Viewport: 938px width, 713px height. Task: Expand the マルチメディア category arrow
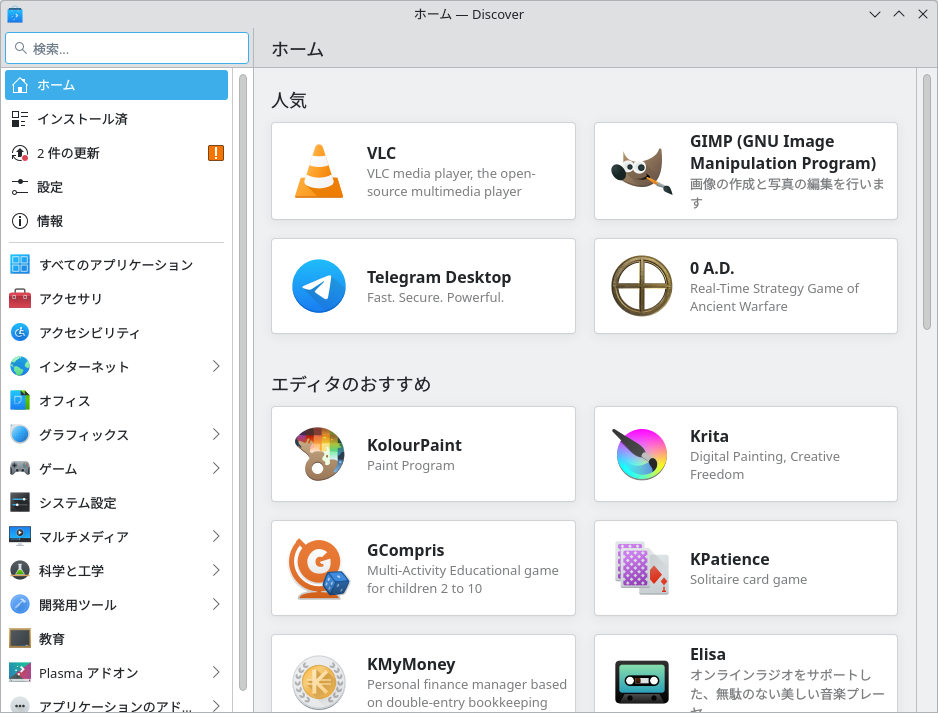point(216,537)
